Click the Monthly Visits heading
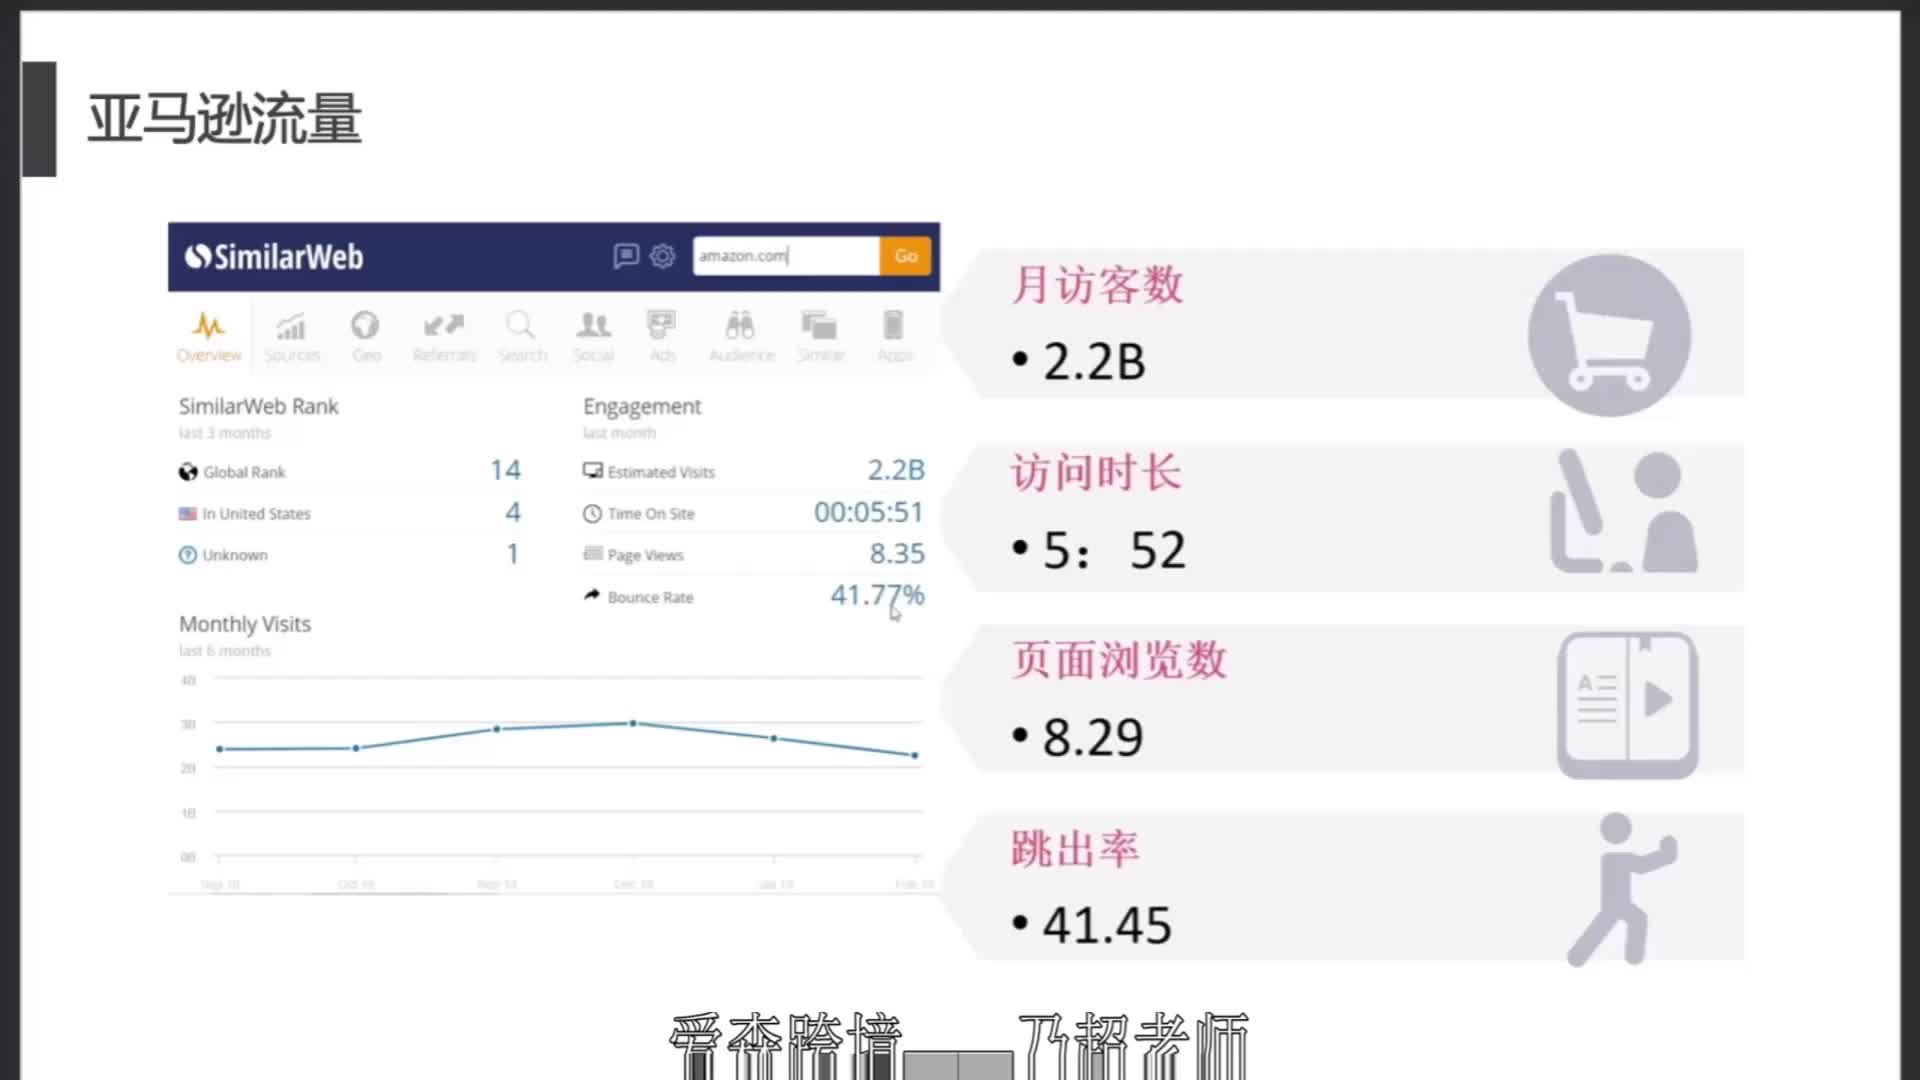1920x1080 pixels. coord(245,624)
